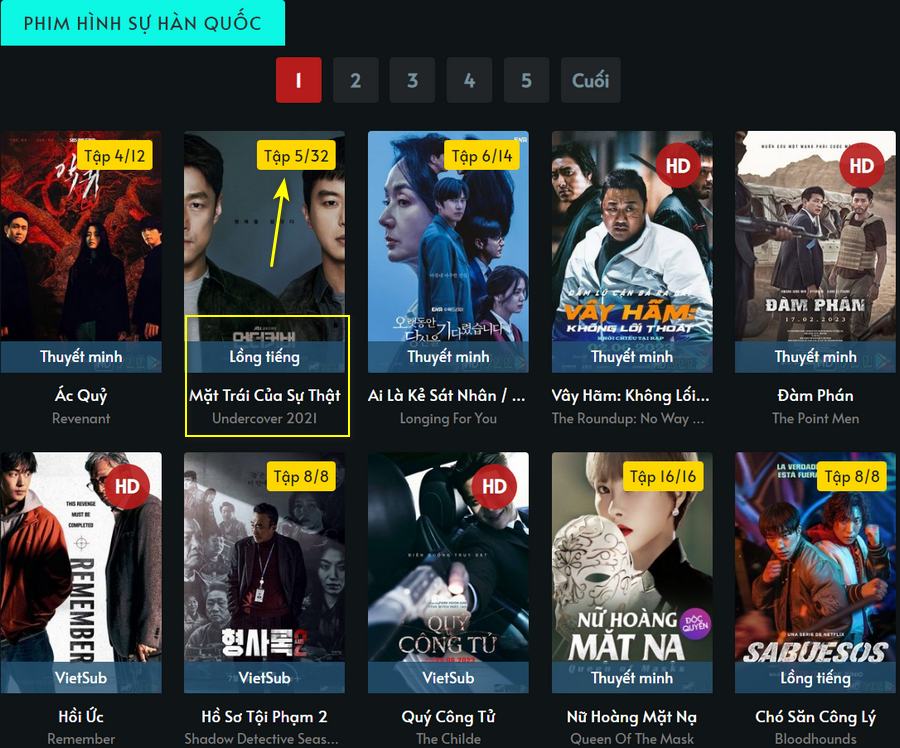Click the HD badge on Remember poster
900x748 pixels.
127,486
